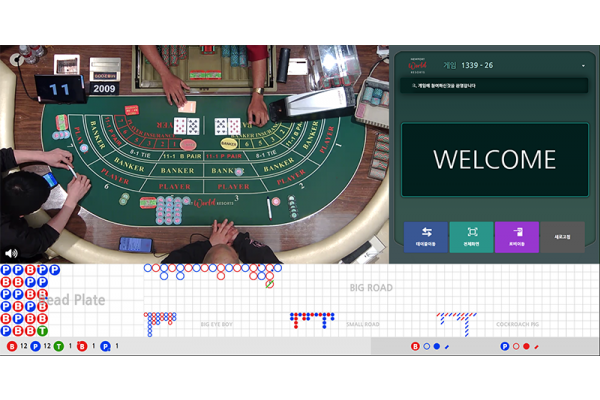Click the Player pair count icon
Image resolution: width=600 pixels, height=400 pixels.
105,346
